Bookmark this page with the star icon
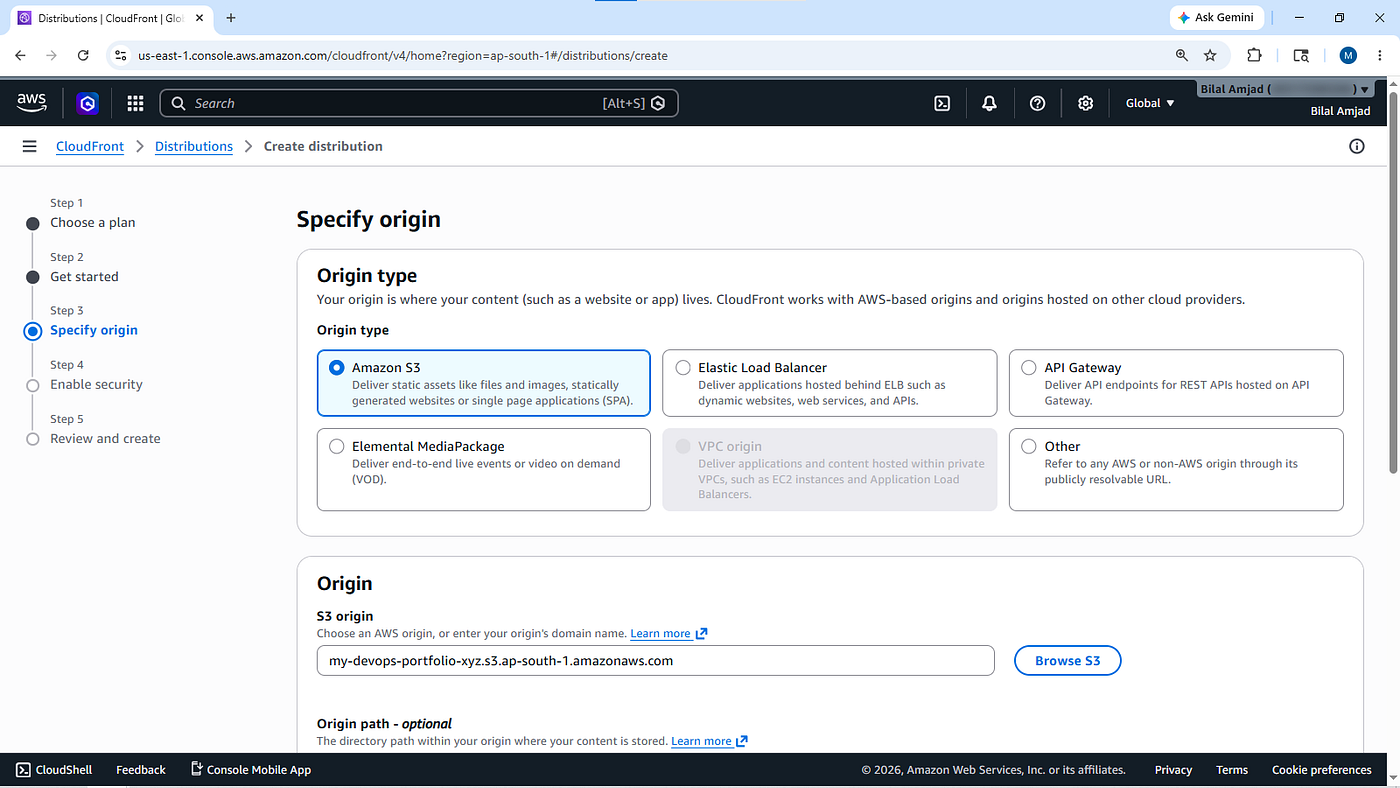Image resolution: width=1400 pixels, height=788 pixels. [x=1210, y=56]
